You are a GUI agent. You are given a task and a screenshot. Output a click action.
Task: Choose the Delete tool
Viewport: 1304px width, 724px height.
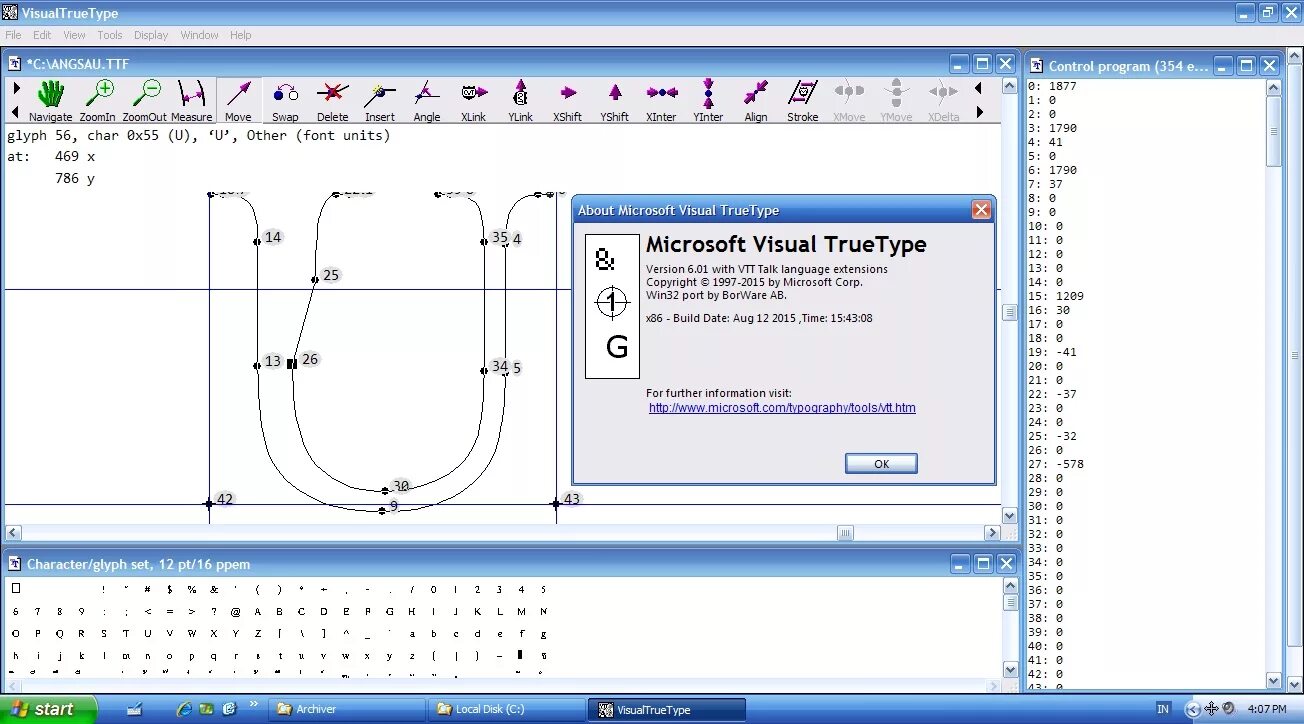pyautogui.click(x=332, y=101)
